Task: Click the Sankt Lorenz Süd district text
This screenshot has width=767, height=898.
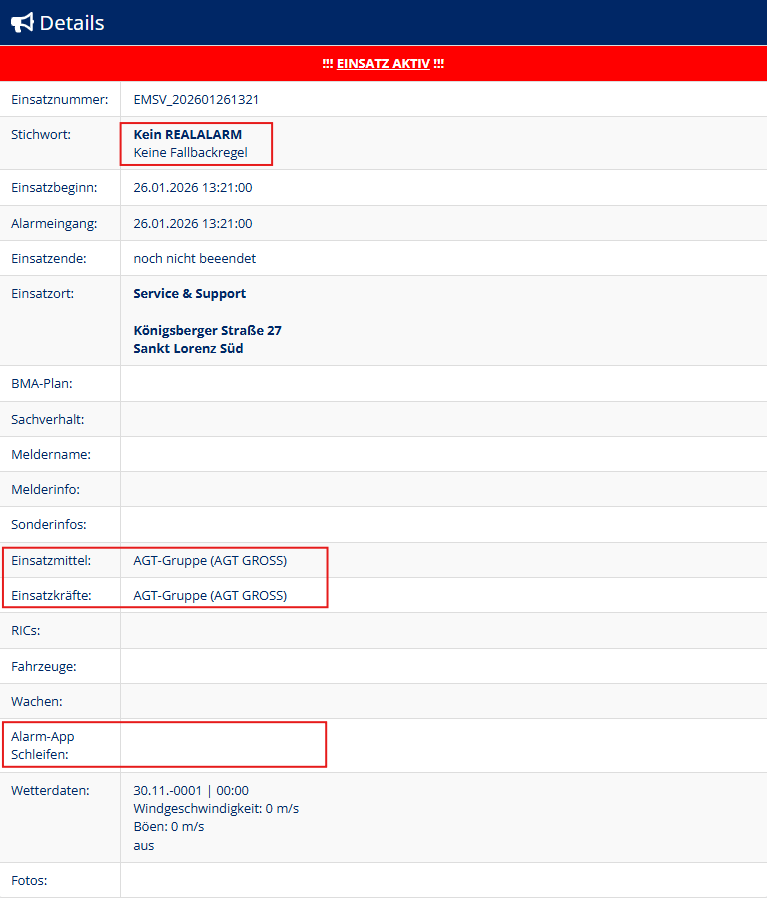Action: click(x=188, y=348)
